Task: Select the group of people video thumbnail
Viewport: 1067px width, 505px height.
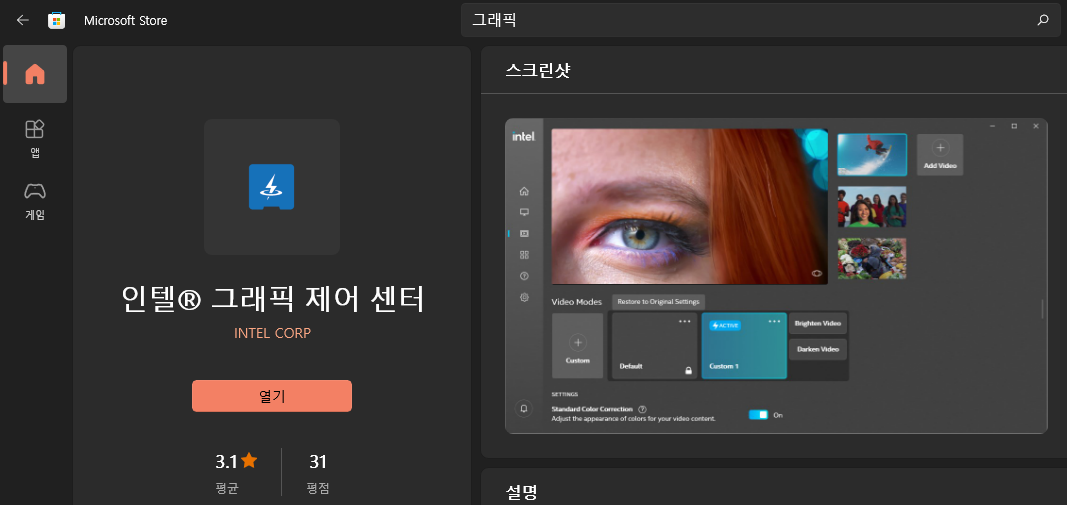Action: [872, 207]
